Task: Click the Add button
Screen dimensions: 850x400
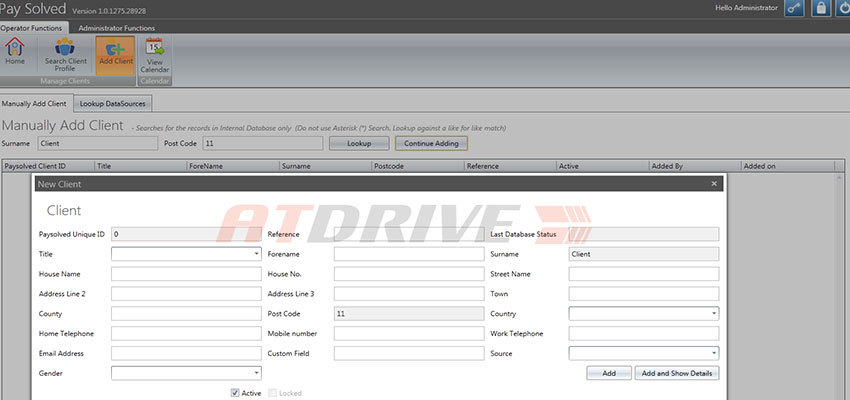Action: click(x=609, y=373)
